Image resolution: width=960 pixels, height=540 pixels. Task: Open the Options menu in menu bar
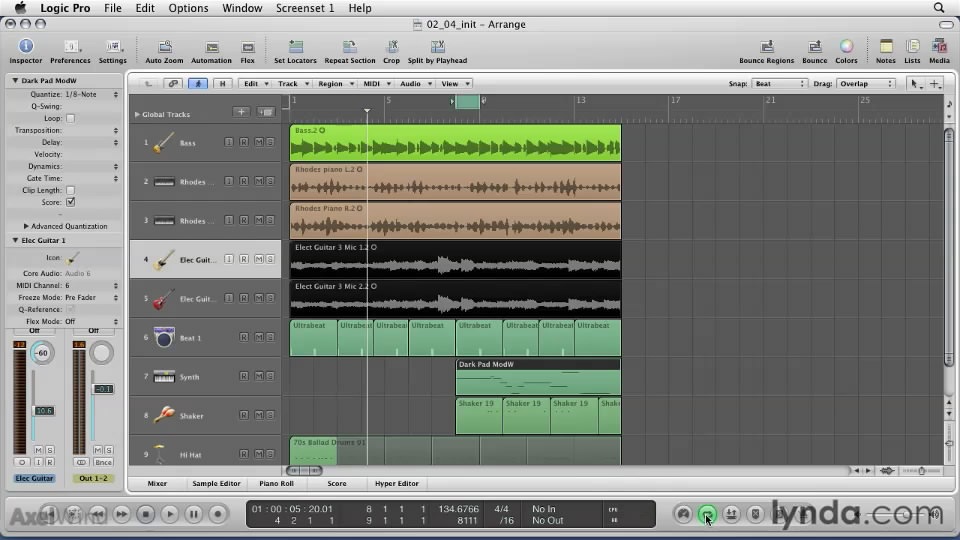coord(188,8)
